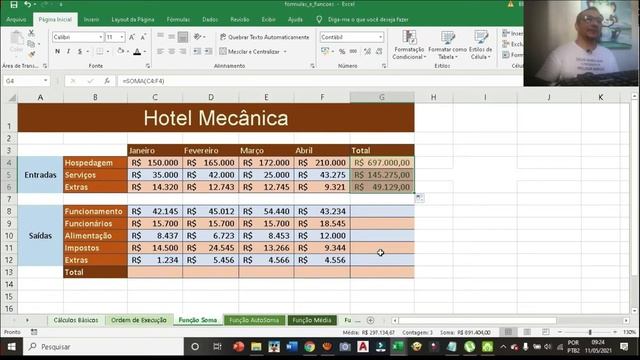640x360 pixels.
Task: Click the Font Color A button
Action: (x=137, y=51)
